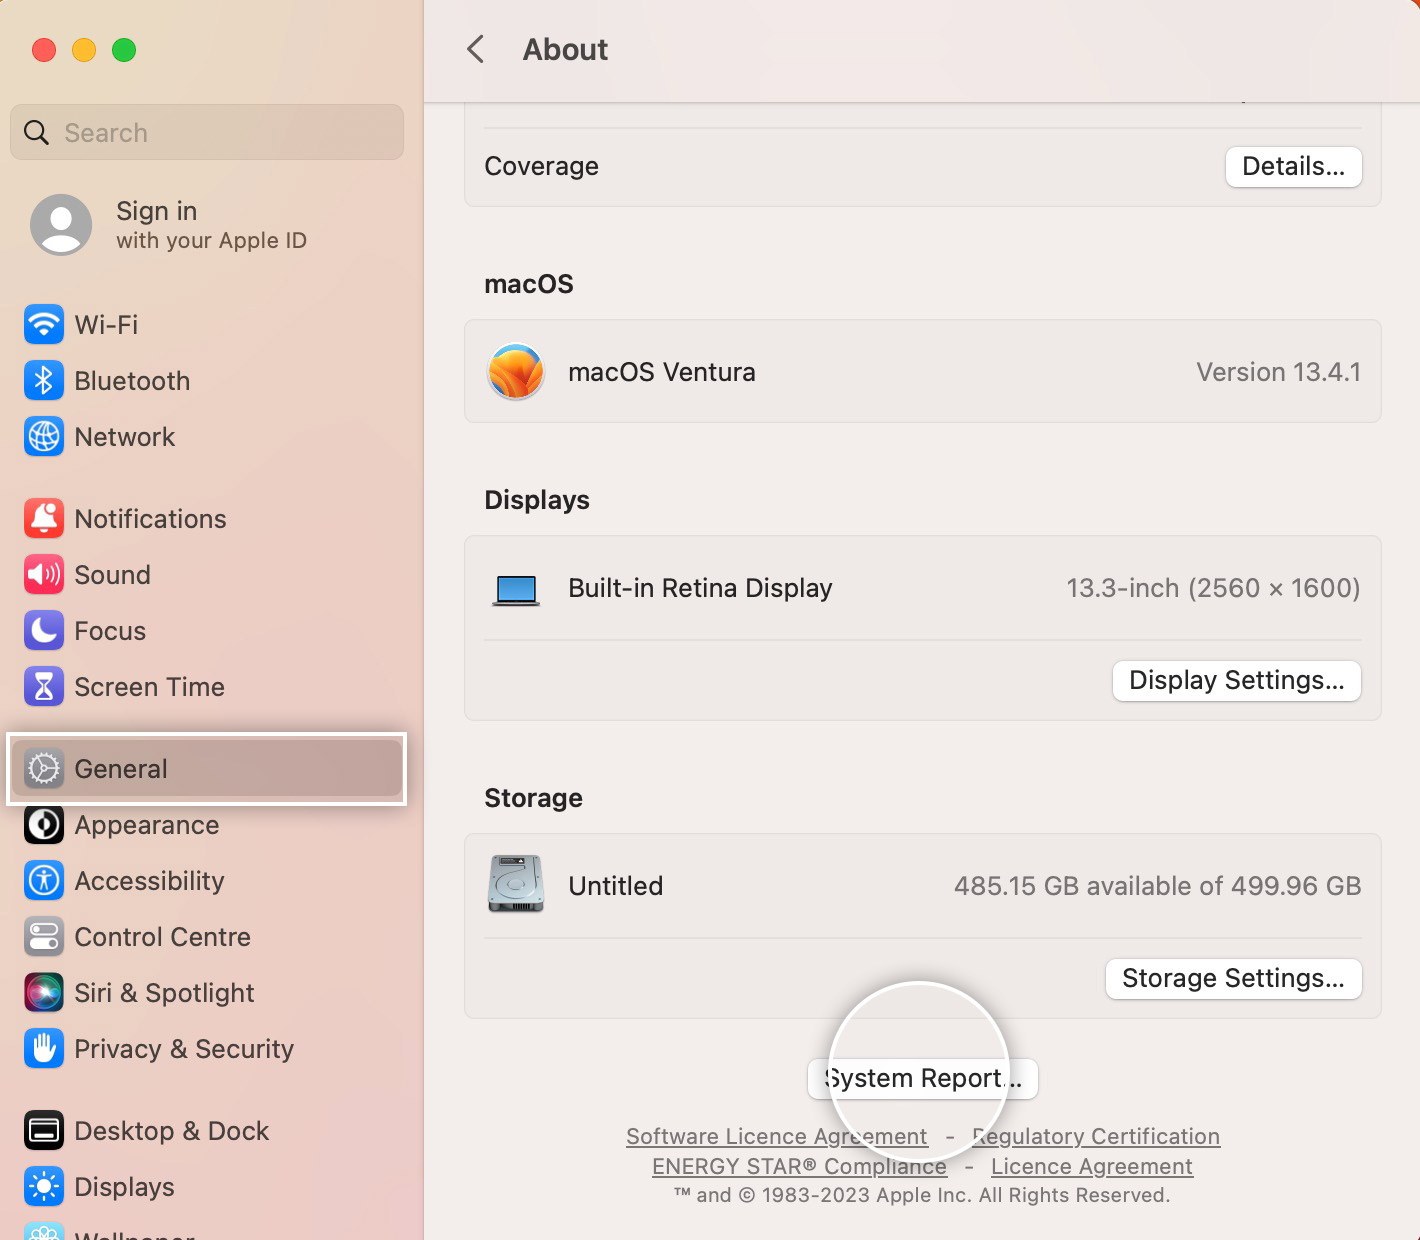This screenshot has height=1240, width=1420.
Task: Open Accessibility settings
Action: 207,880
